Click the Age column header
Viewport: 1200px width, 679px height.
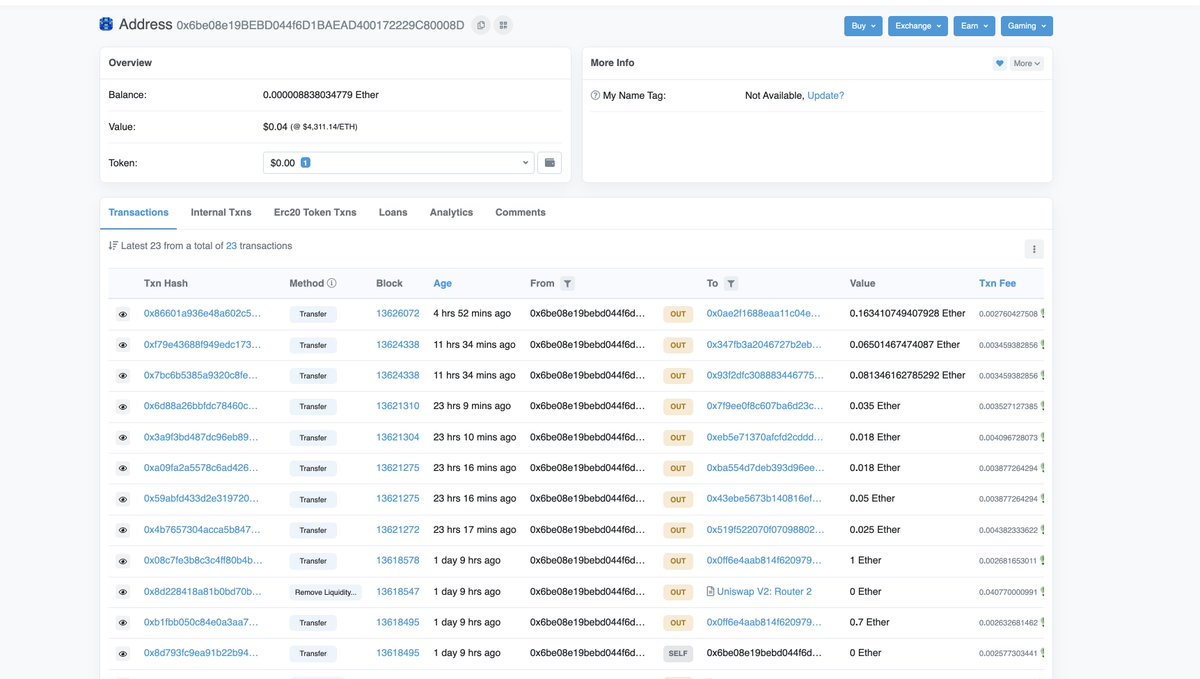click(x=443, y=284)
